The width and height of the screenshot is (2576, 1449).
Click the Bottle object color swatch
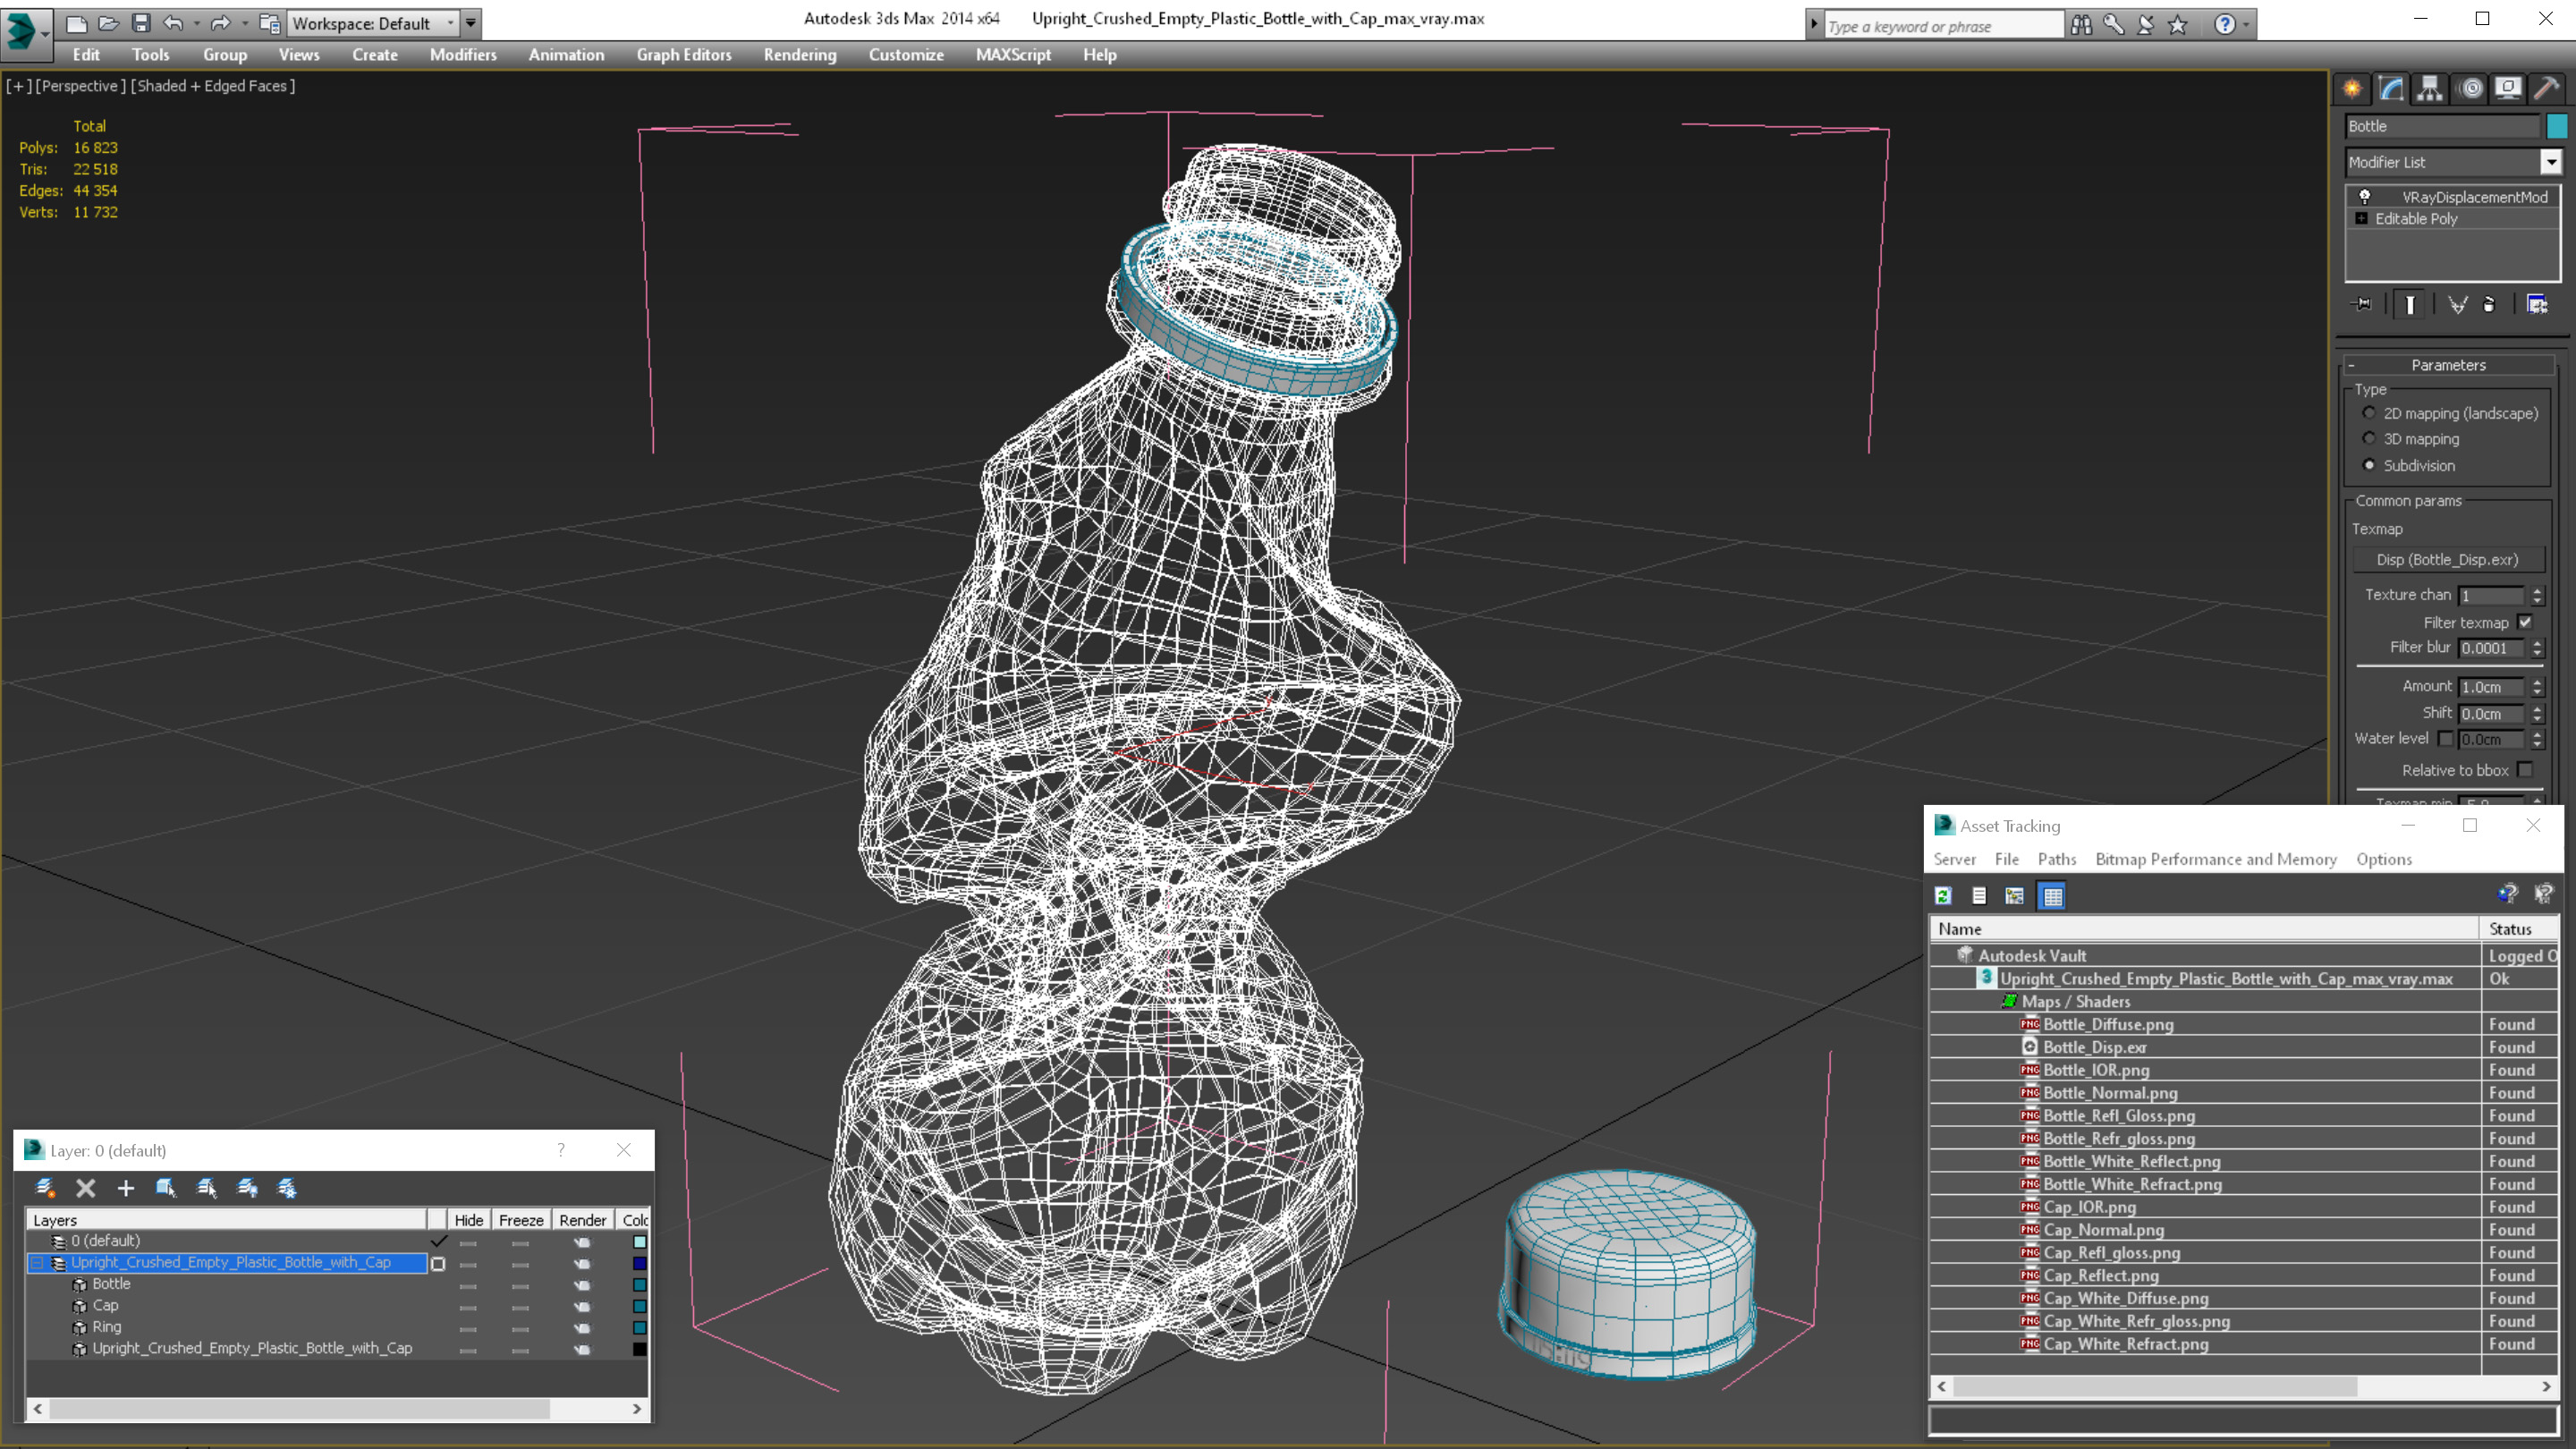point(2557,126)
